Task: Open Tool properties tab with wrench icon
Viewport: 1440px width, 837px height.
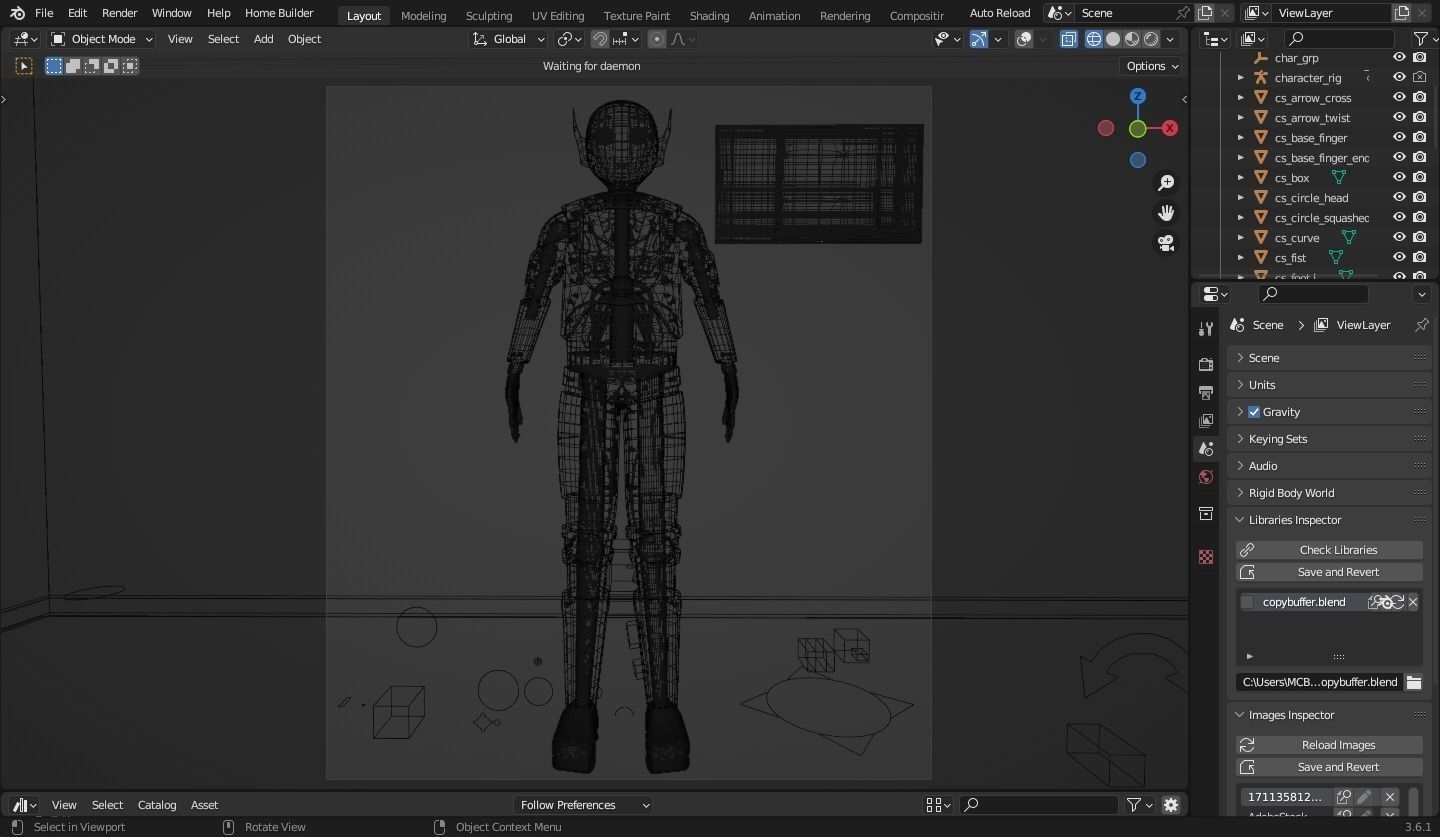Action: click(x=1206, y=330)
